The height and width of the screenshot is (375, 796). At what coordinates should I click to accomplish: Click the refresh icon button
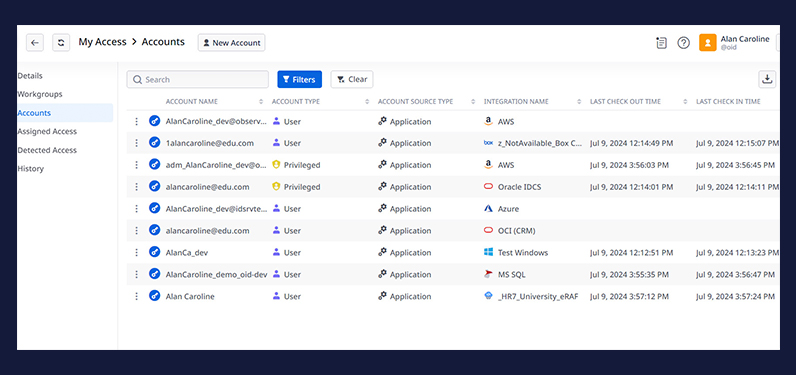(61, 43)
